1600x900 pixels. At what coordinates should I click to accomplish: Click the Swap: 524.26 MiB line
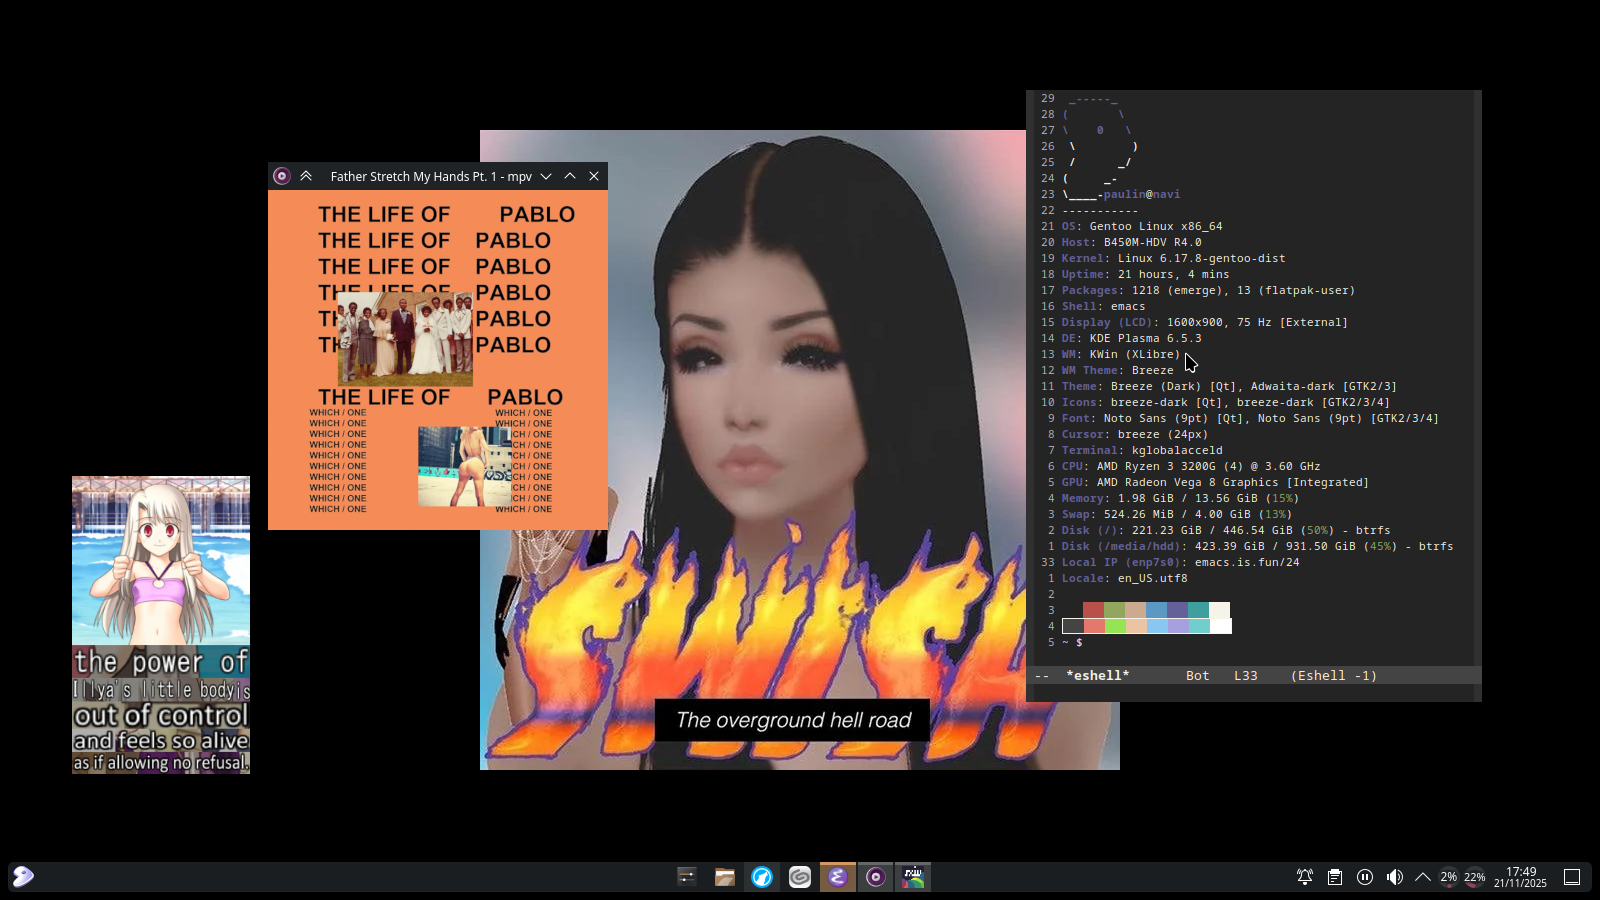(x=1177, y=514)
